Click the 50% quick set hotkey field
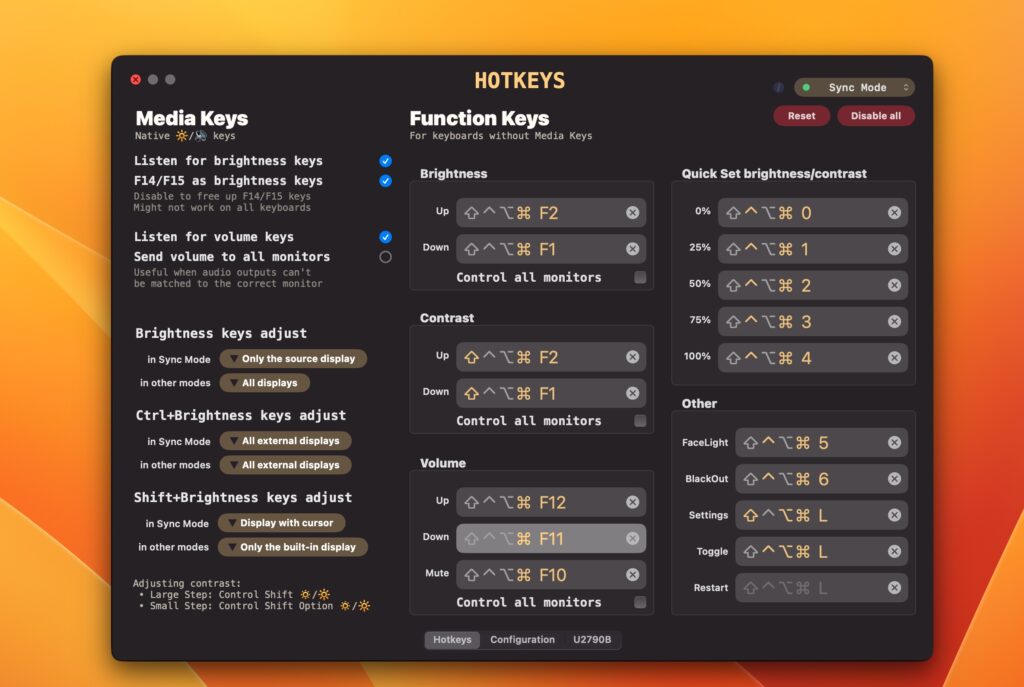 click(x=800, y=285)
